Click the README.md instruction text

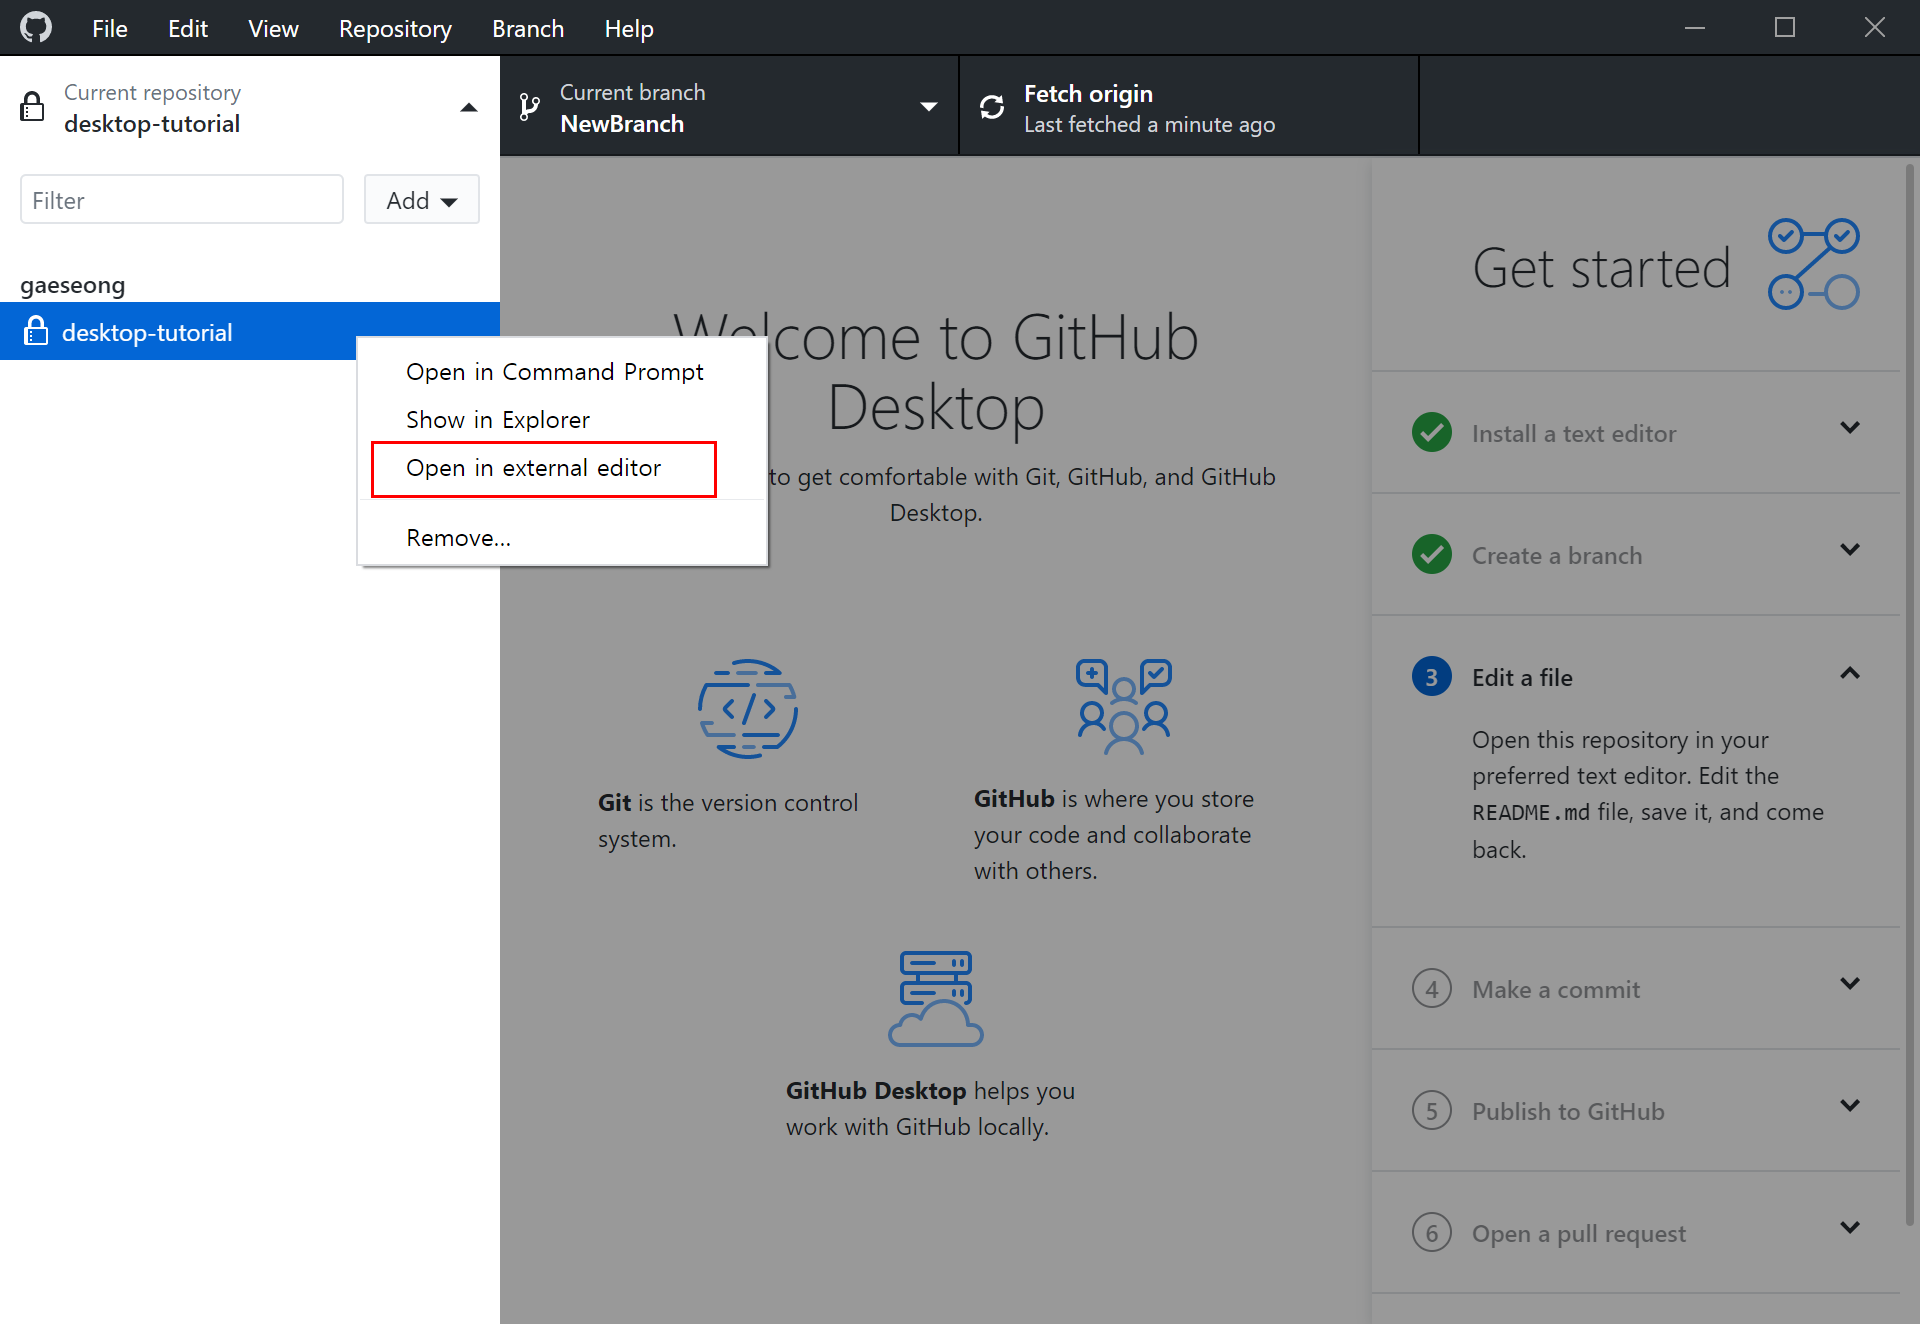[x=1648, y=794]
